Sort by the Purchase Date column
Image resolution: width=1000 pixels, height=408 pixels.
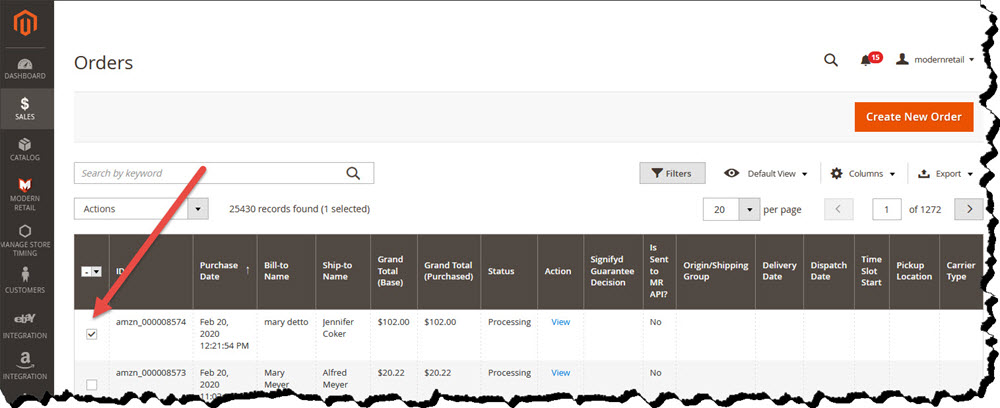pos(224,271)
